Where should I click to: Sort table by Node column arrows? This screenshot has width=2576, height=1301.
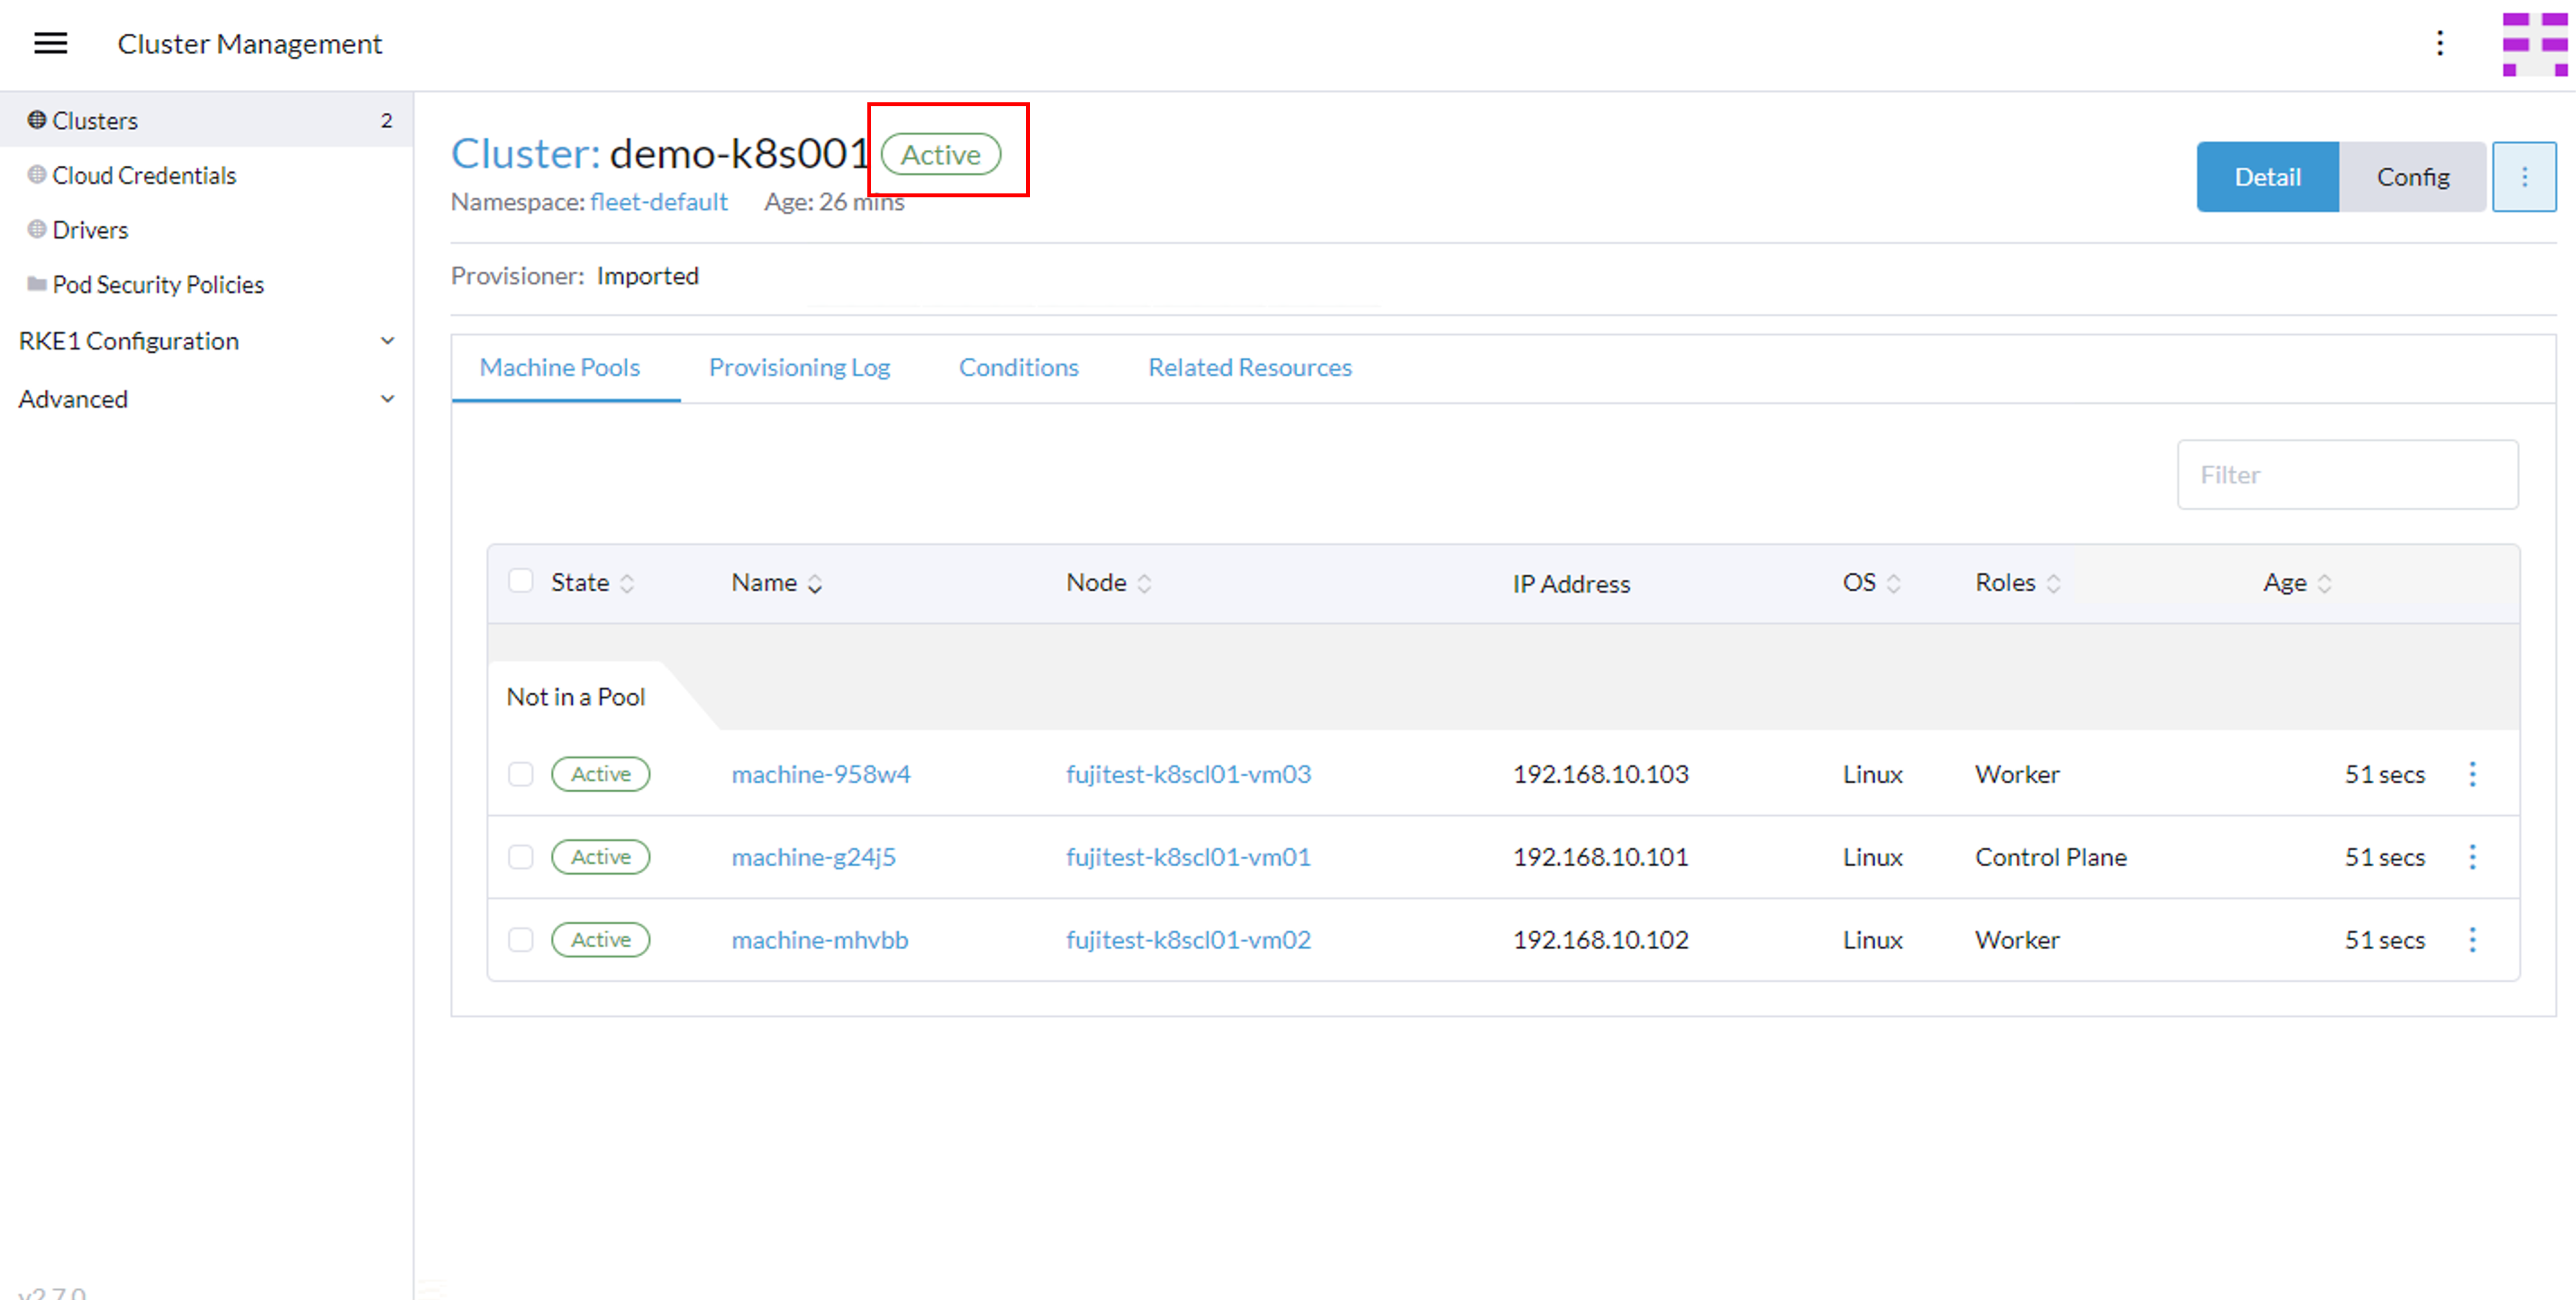[1144, 584]
